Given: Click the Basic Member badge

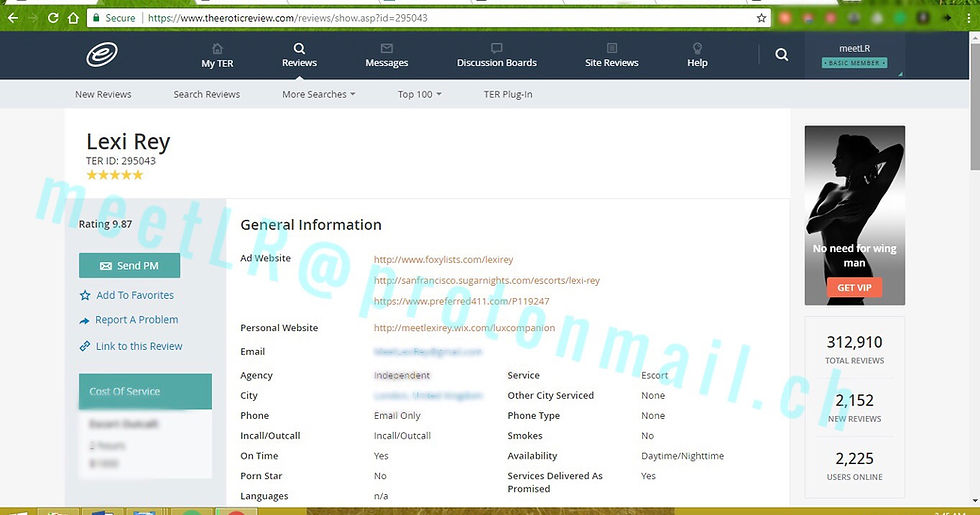Looking at the screenshot, I should [x=854, y=63].
